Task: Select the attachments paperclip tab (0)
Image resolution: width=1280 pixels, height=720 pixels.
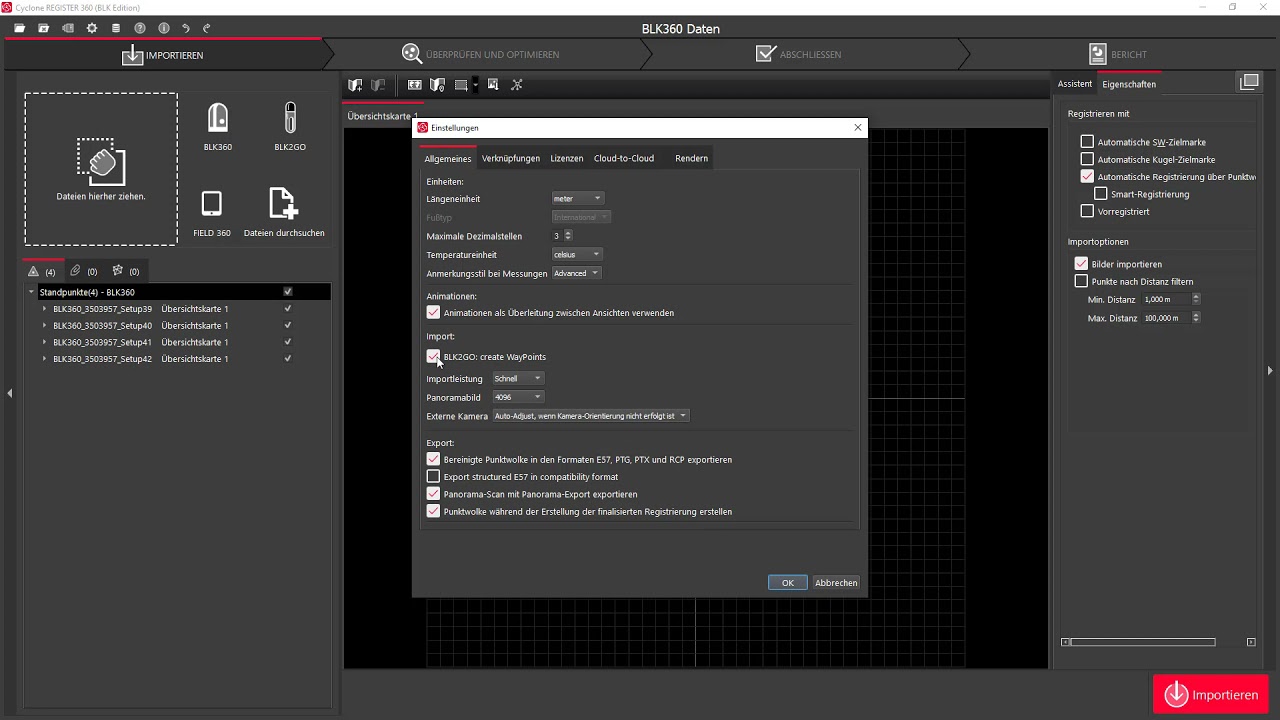Action: 83,271
